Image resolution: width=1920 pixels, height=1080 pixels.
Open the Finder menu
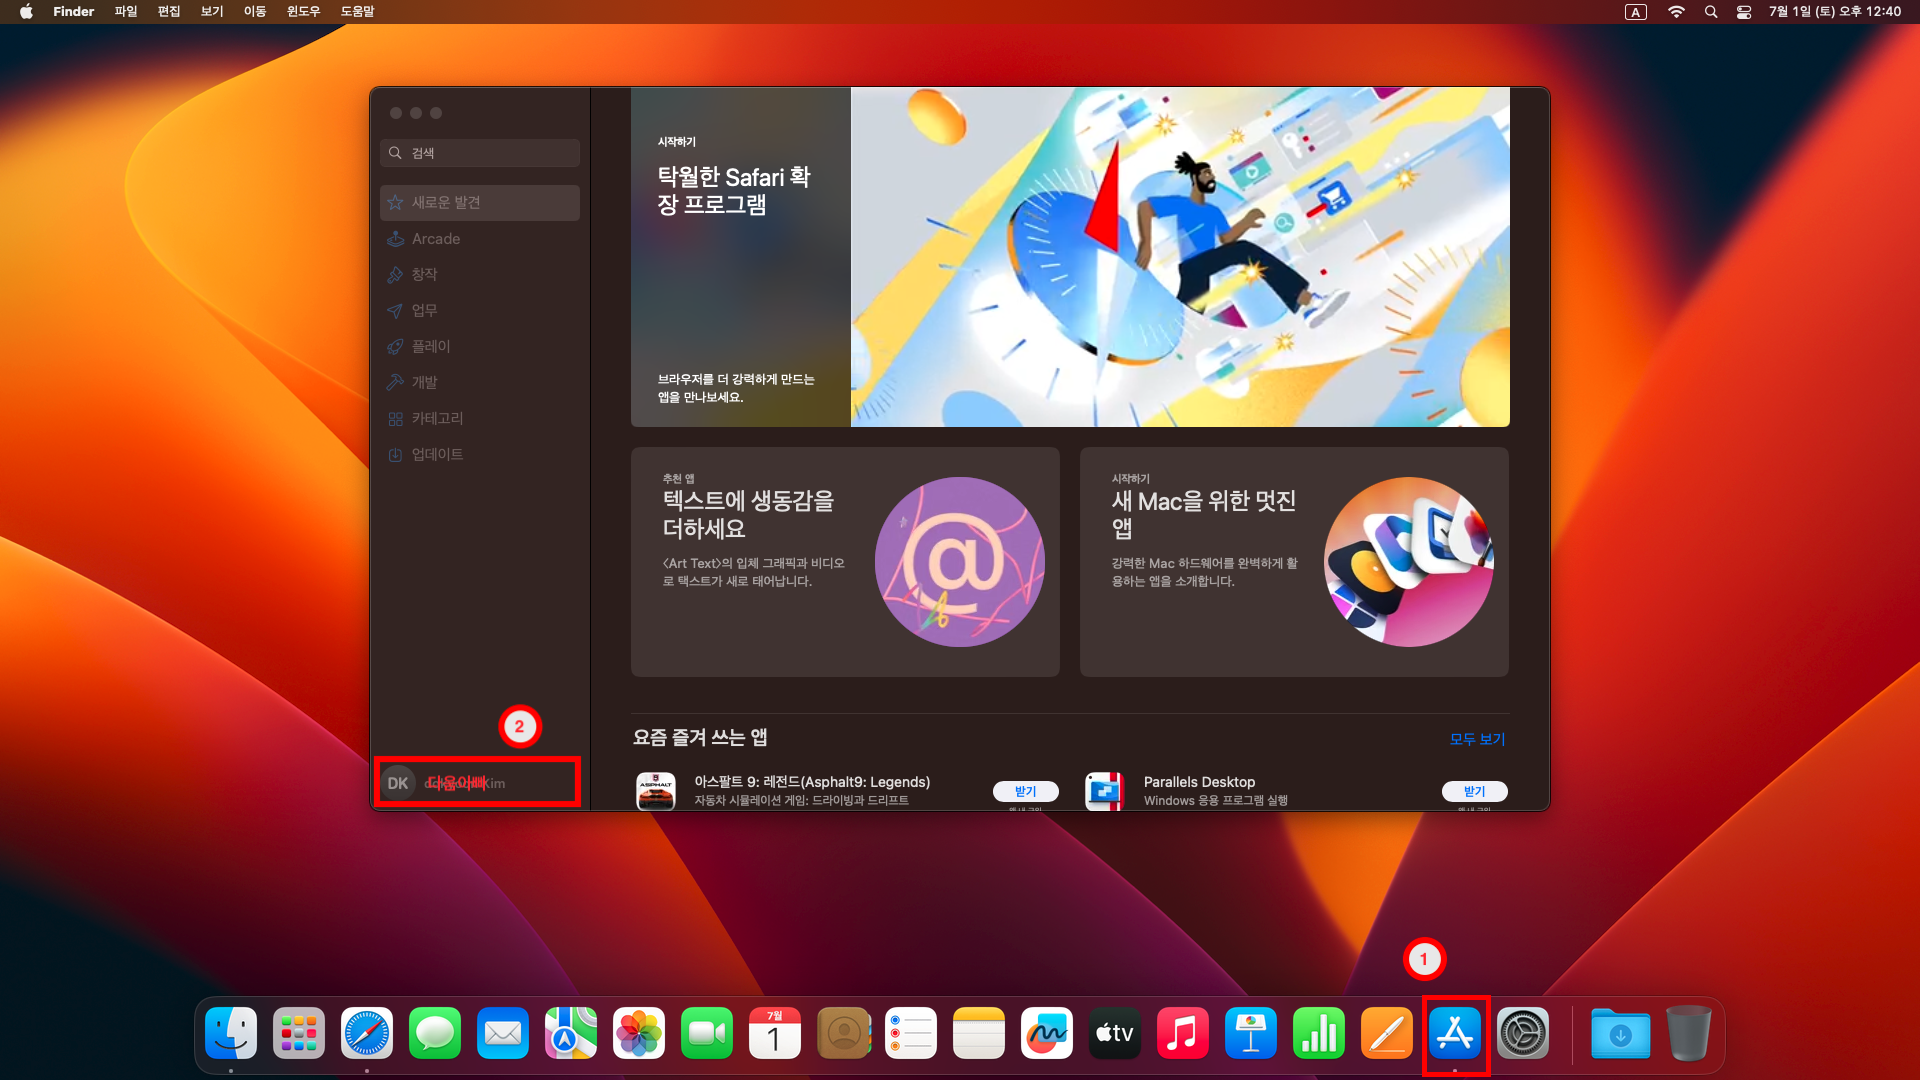pyautogui.click(x=74, y=12)
